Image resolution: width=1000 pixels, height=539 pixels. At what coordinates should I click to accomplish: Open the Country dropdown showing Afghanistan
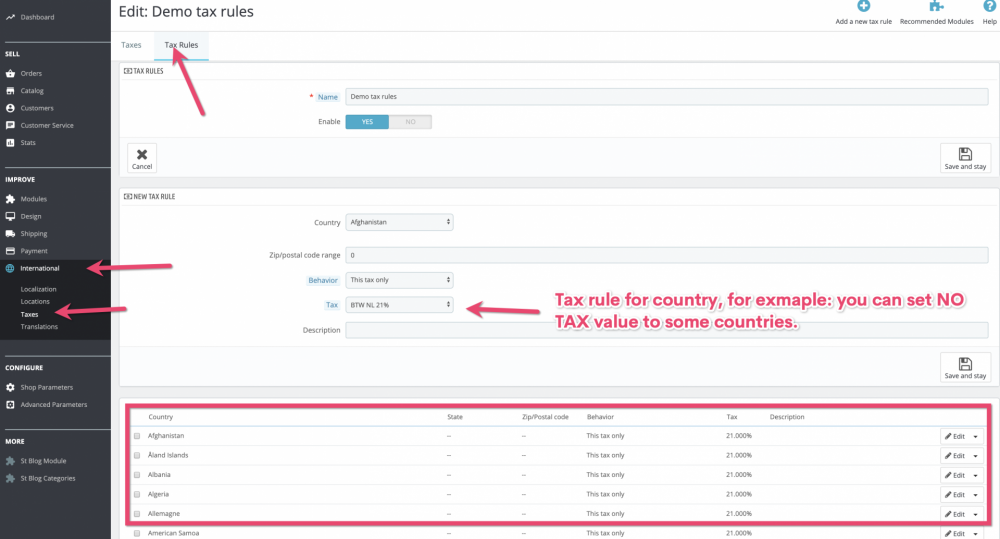[x=399, y=222]
